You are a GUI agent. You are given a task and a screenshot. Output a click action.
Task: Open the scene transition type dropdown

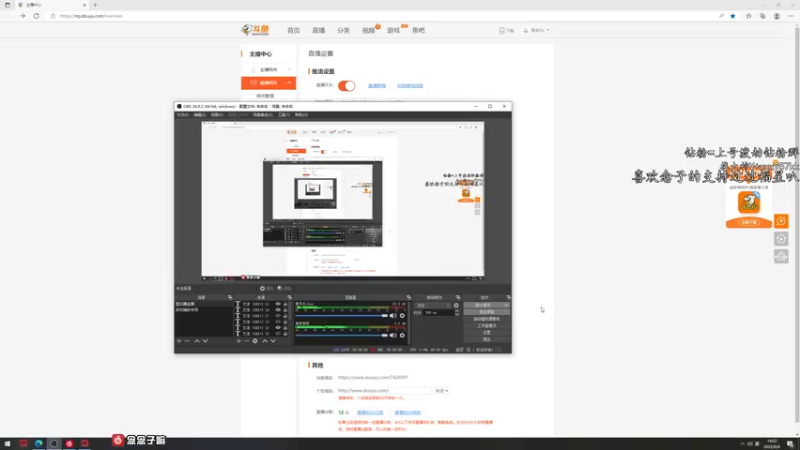tap(434, 306)
